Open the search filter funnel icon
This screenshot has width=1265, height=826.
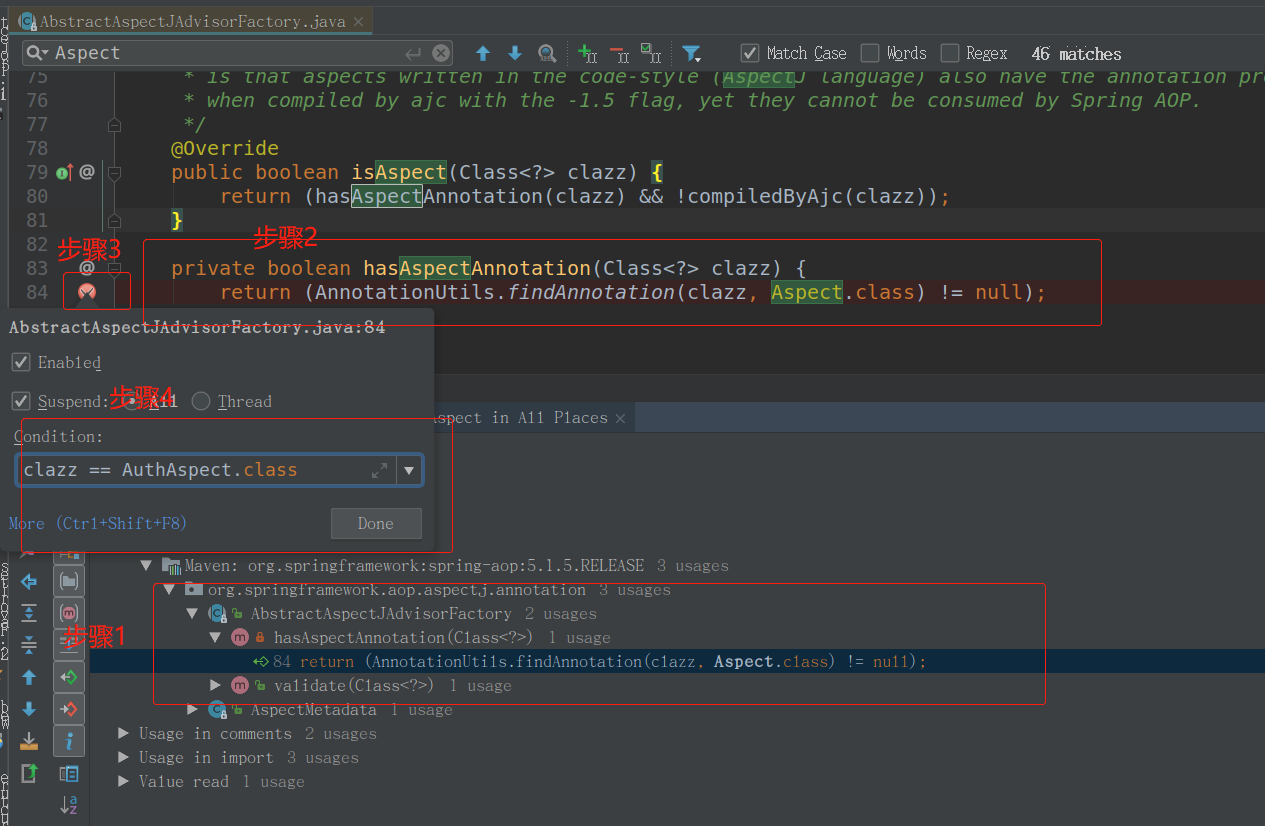(x=691, y=53)
